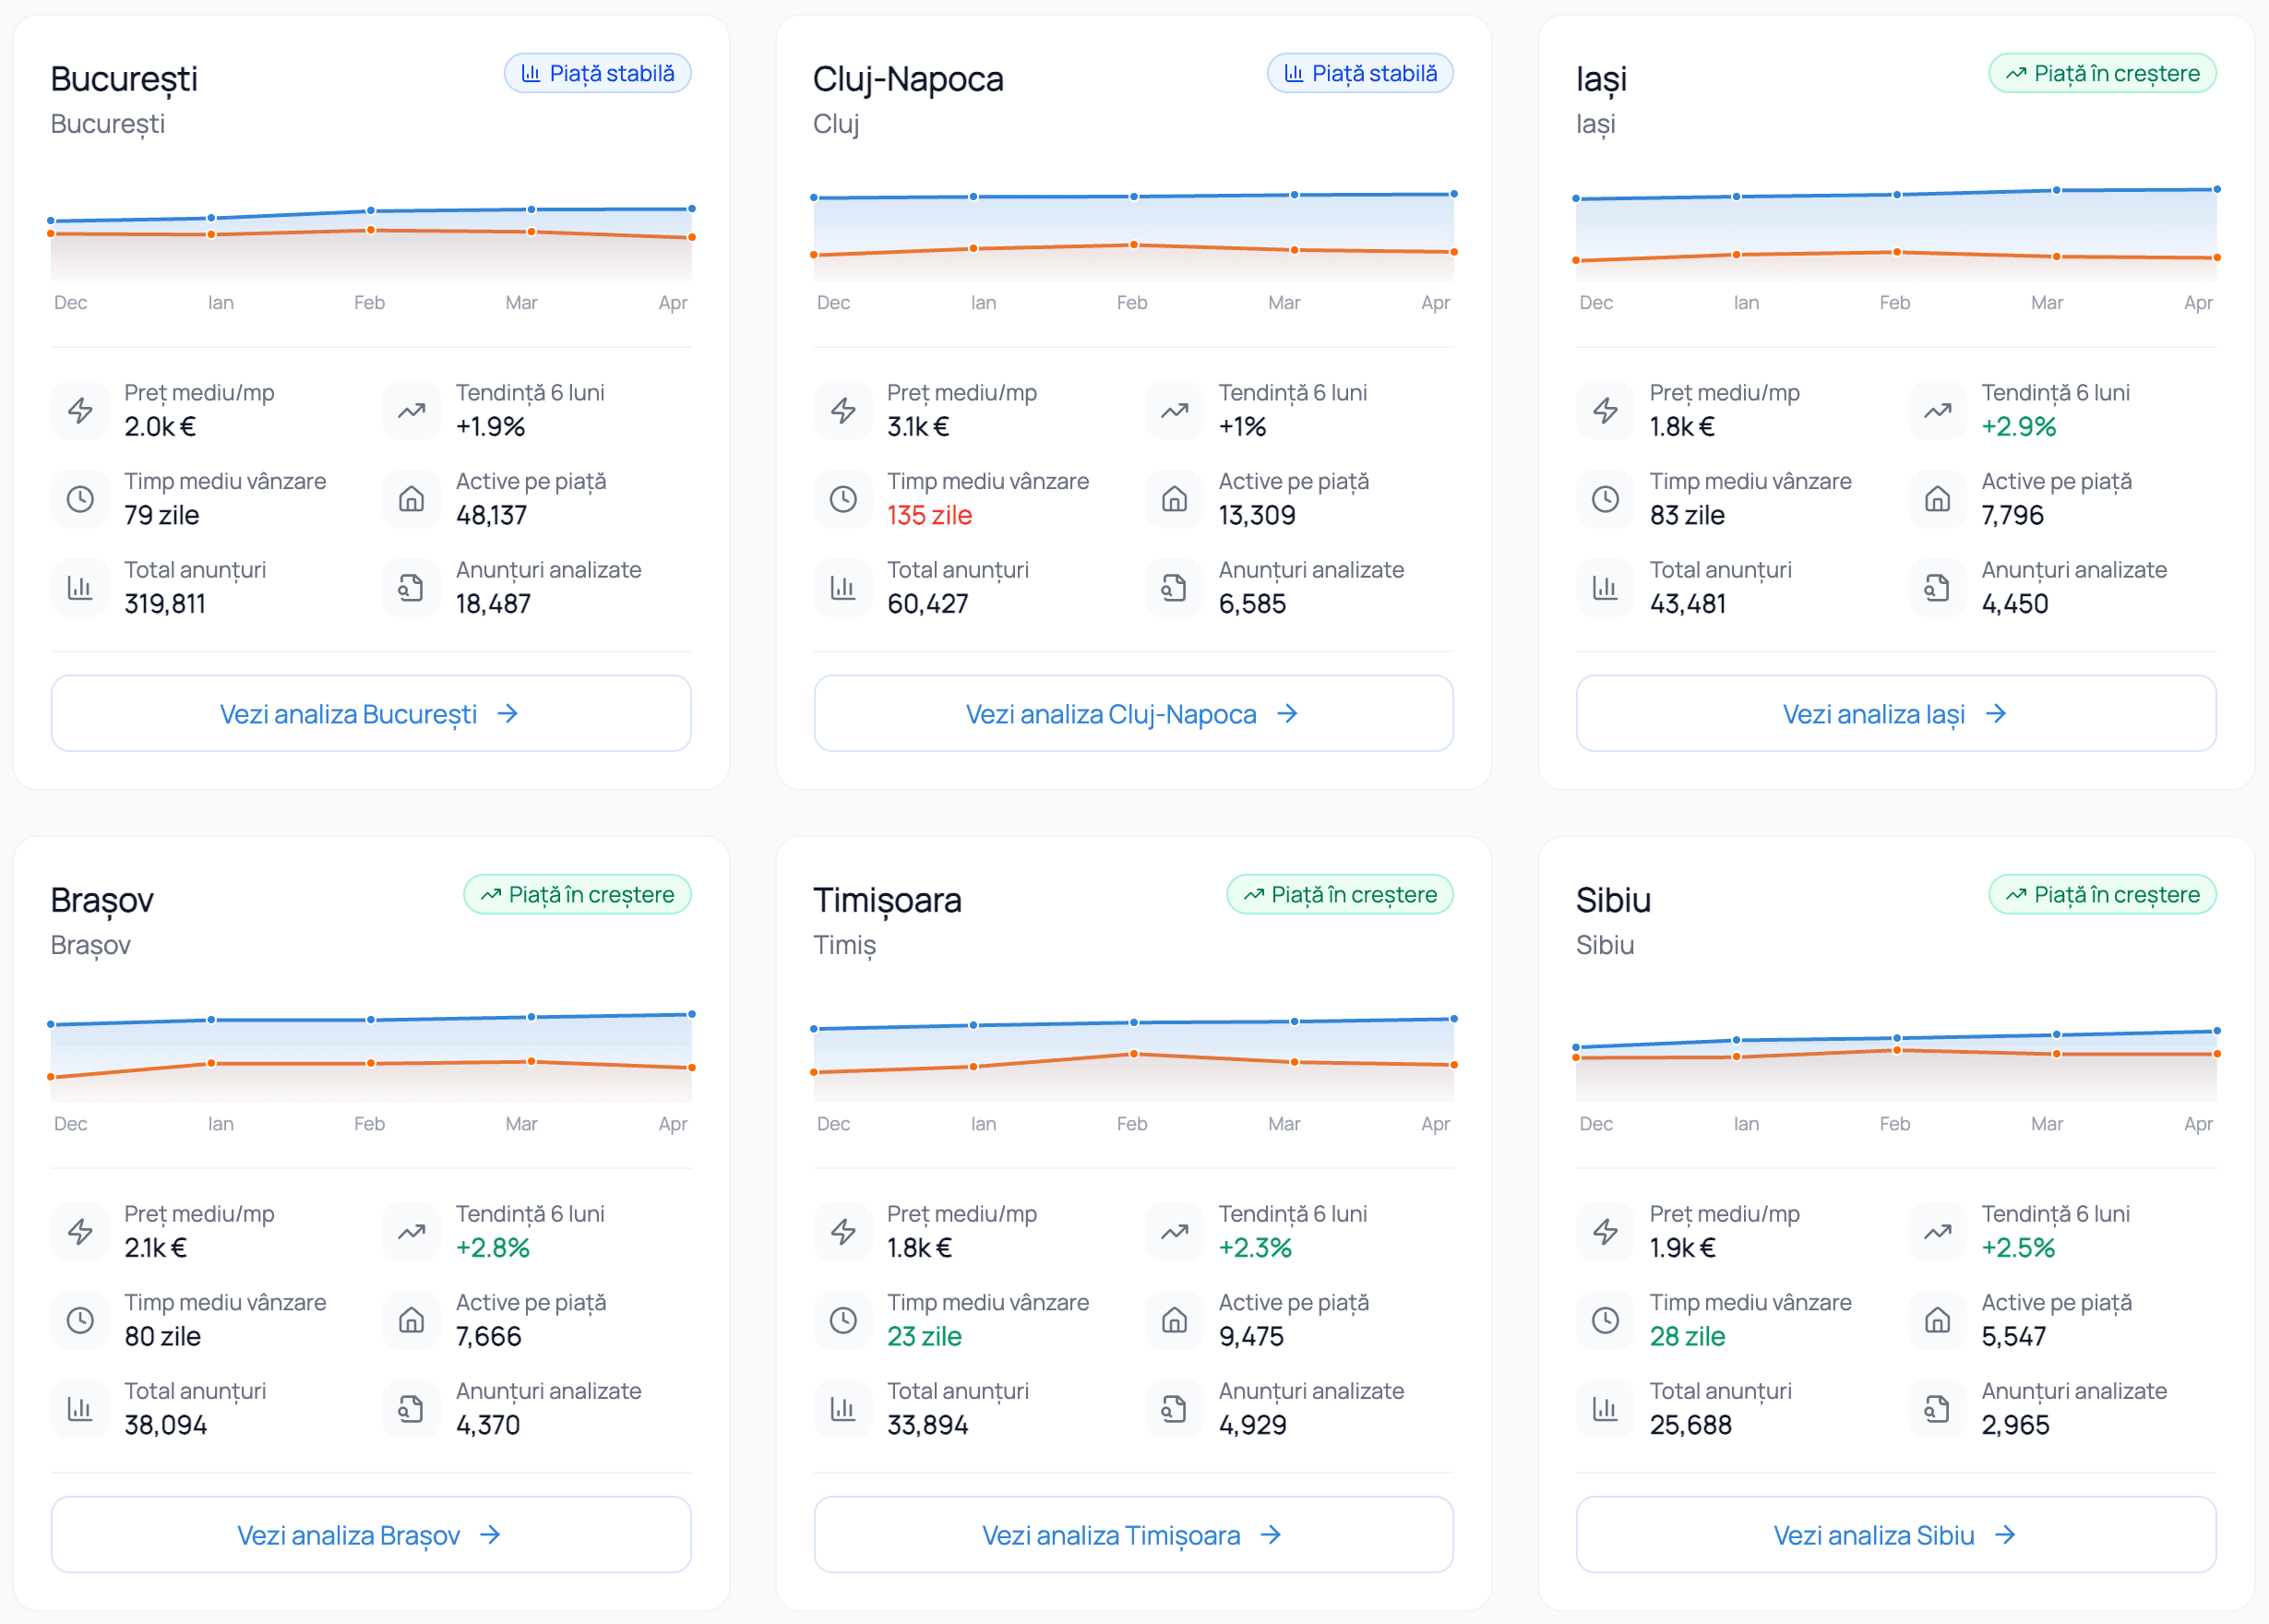This screenshot has width=2269, height=1624.
Task: Click the trend arrow icon for Sibiu Tendință 6 luni
Action: (1937, 1232)
